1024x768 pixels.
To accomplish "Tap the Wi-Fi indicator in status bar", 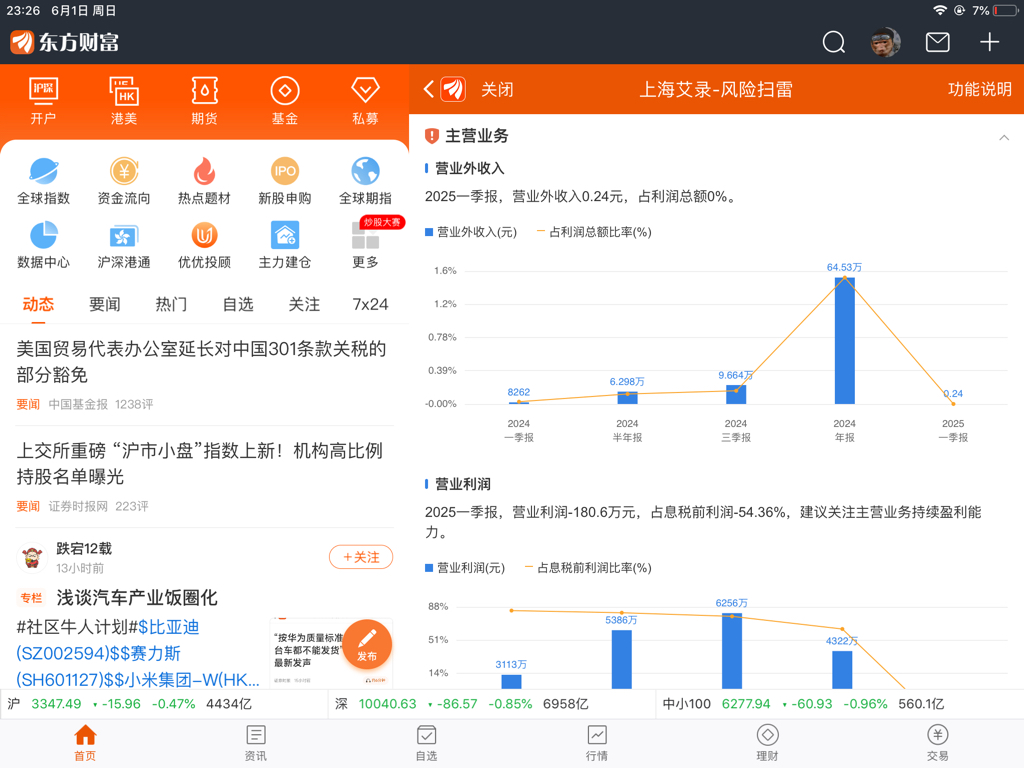I will coord(940,10).
